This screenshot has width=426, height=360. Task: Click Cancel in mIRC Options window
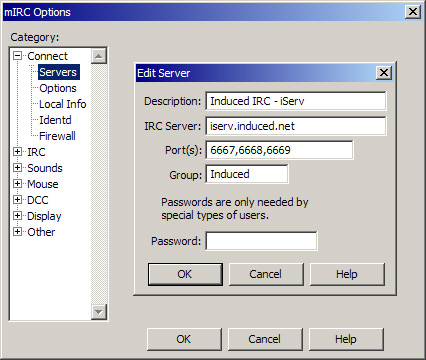[x=265, y=339]
